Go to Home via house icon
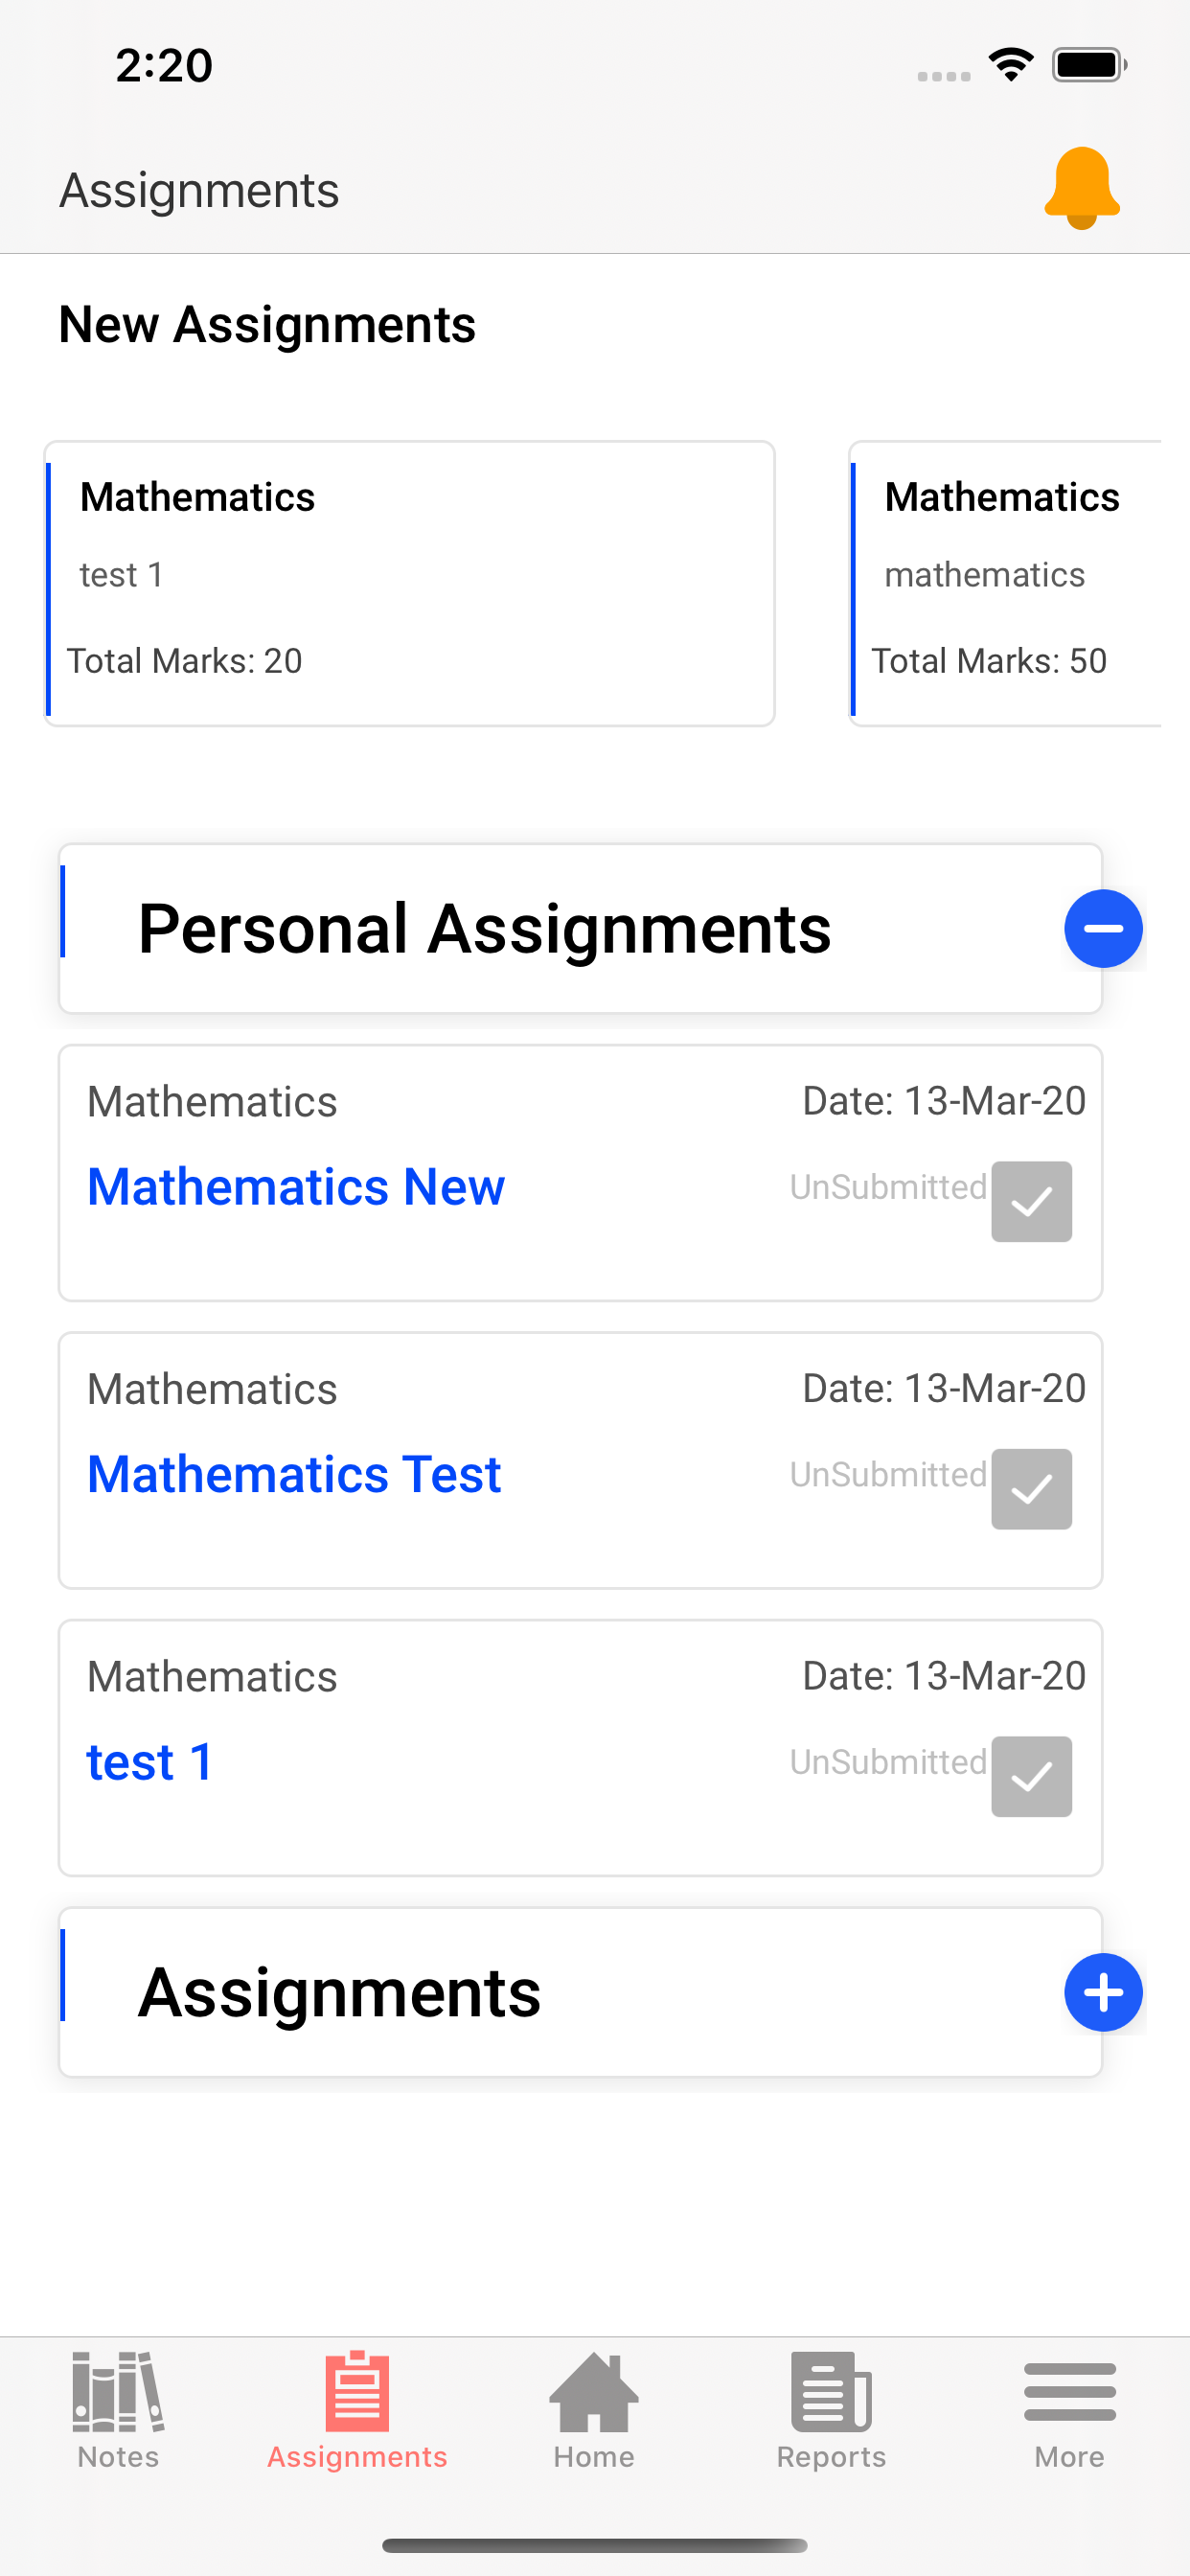 594,2392
